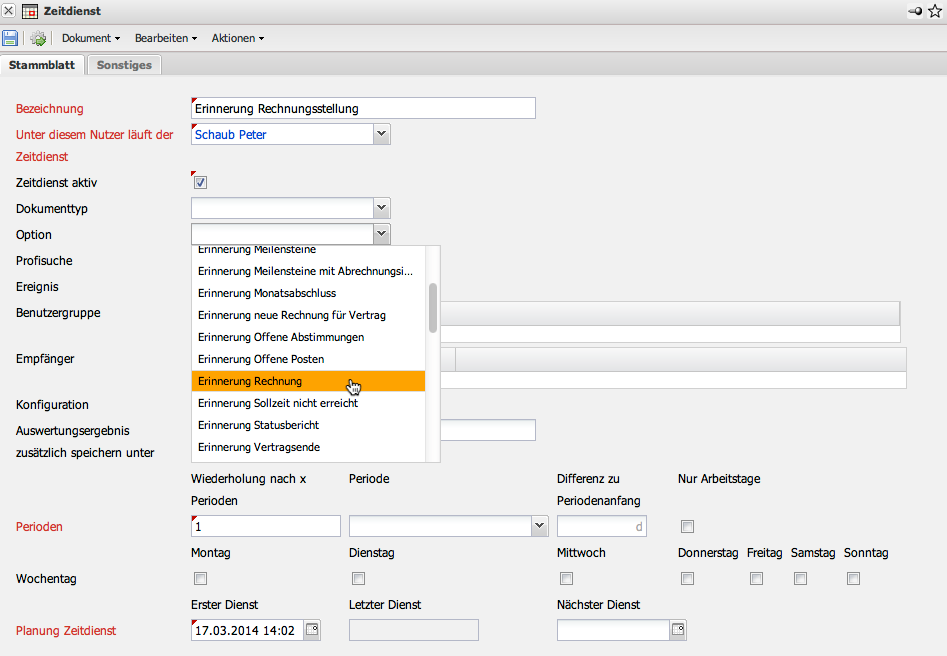Enable the Nur Arbeitstage checkbox
Screen dimensions: 947x656
tap(687, 527)
